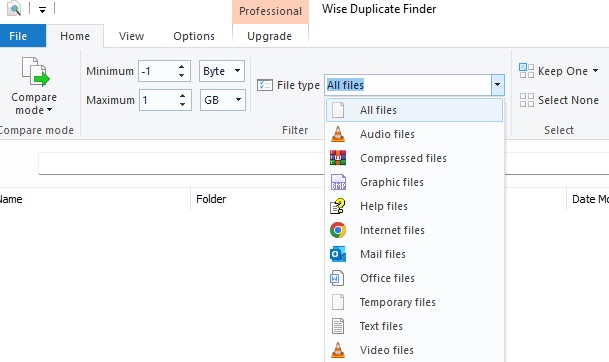Switch to the View ribbon tab
The width and height of the screenshot is (609, 362).
pos(131,36)
